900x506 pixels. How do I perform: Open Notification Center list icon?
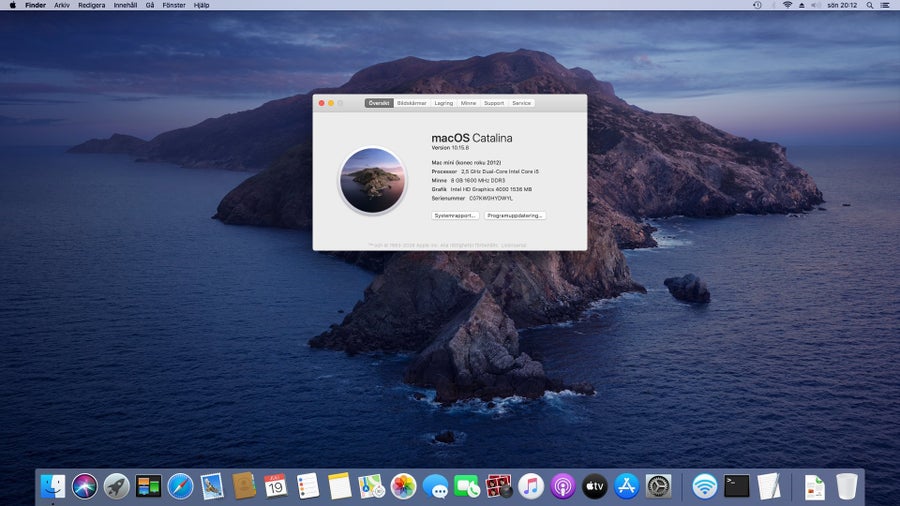[885, 5]
